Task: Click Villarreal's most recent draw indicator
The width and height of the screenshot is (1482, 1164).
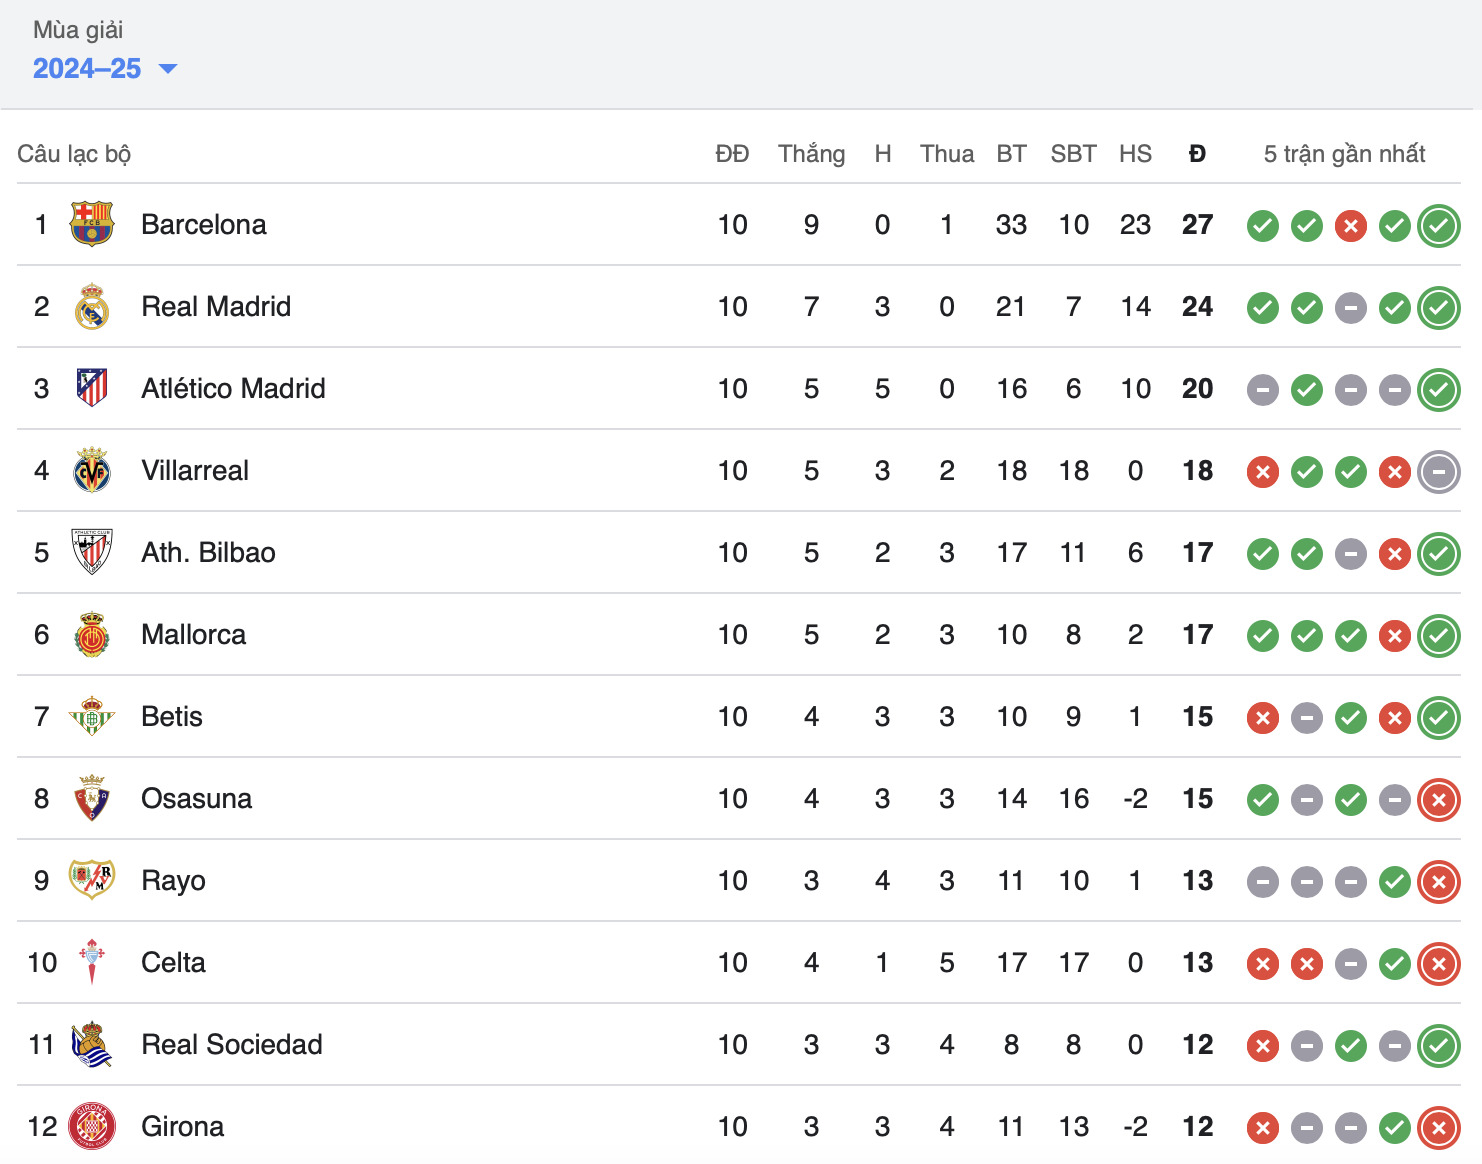Action: click(1439, 471)
